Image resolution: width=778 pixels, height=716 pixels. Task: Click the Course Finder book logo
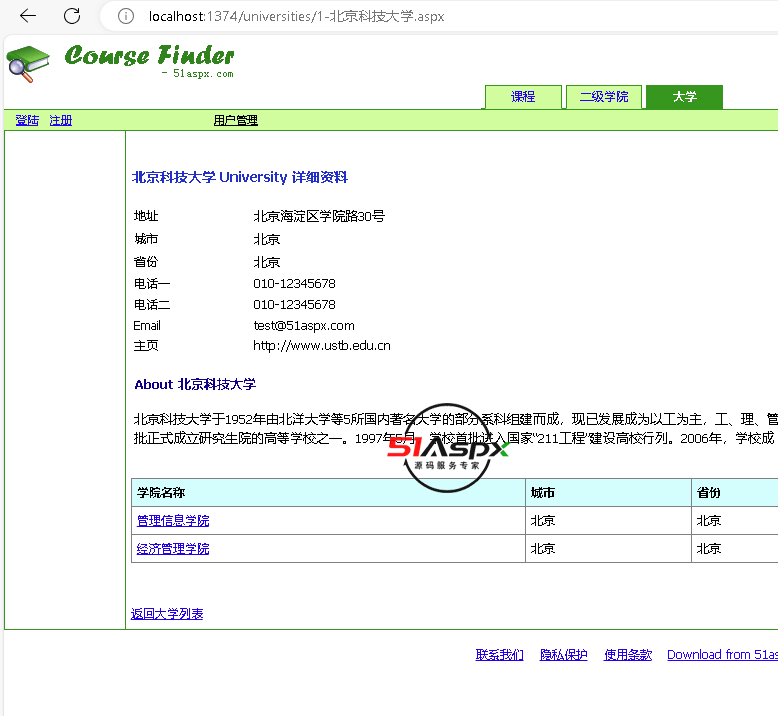tap(28, 64)
